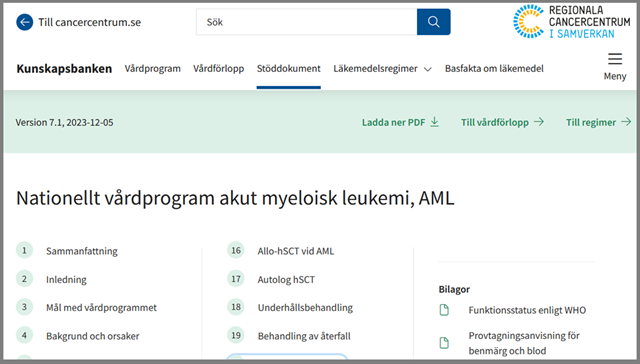Image resolution: width=640 pixels, height=364 pixels.
Task: Open chapter Mål med vårdprogrammet
Action: [x=101, y=307]
